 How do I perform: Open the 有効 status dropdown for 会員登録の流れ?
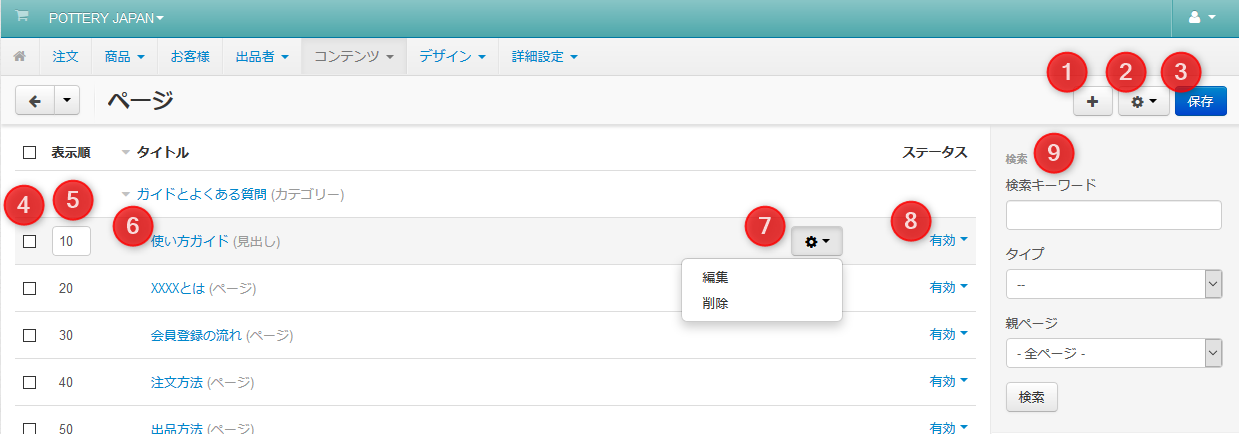pyautogui.click(x=948, y=335)
